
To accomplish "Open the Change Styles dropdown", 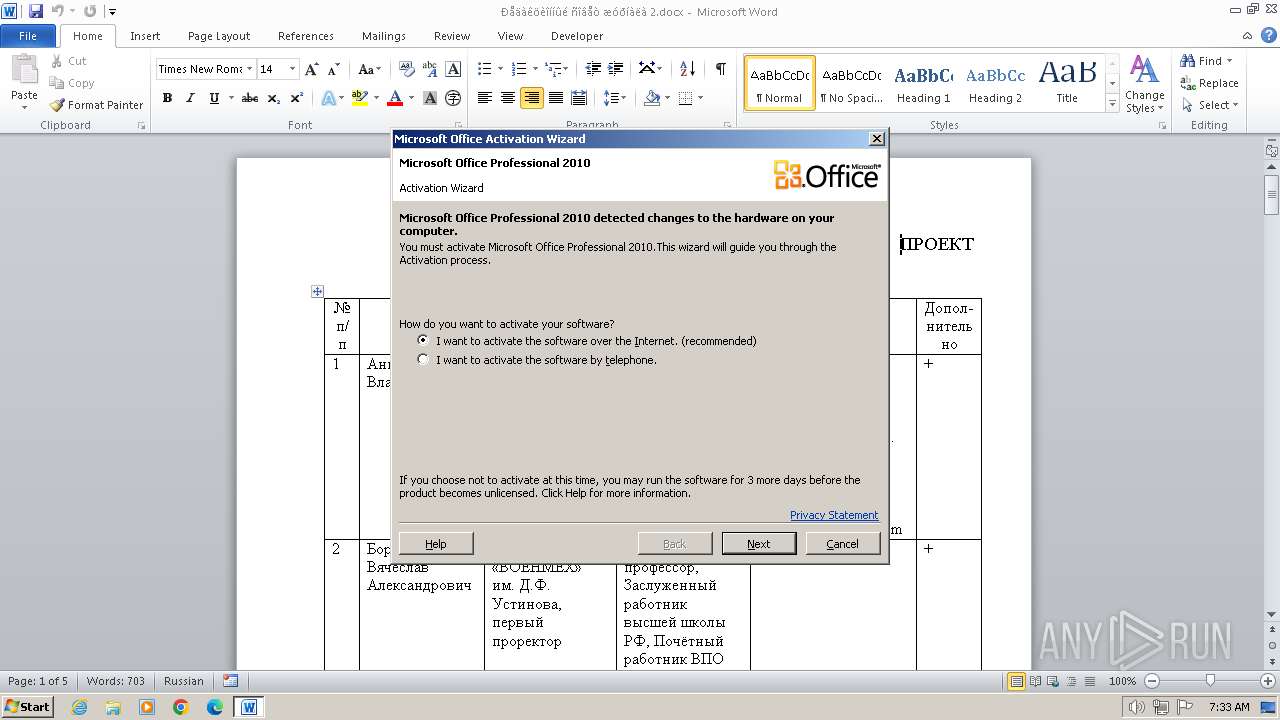I will click(1144, 84).
